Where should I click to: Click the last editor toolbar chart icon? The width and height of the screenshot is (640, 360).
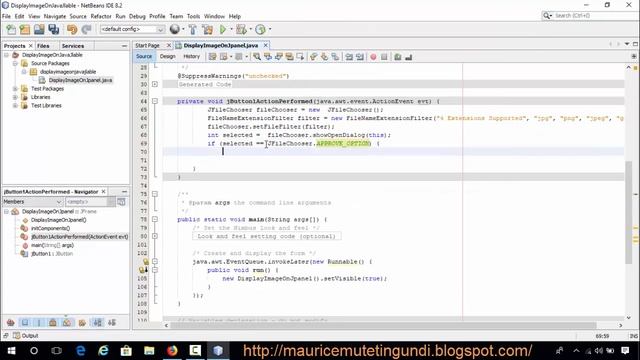[x=409, y=57]
